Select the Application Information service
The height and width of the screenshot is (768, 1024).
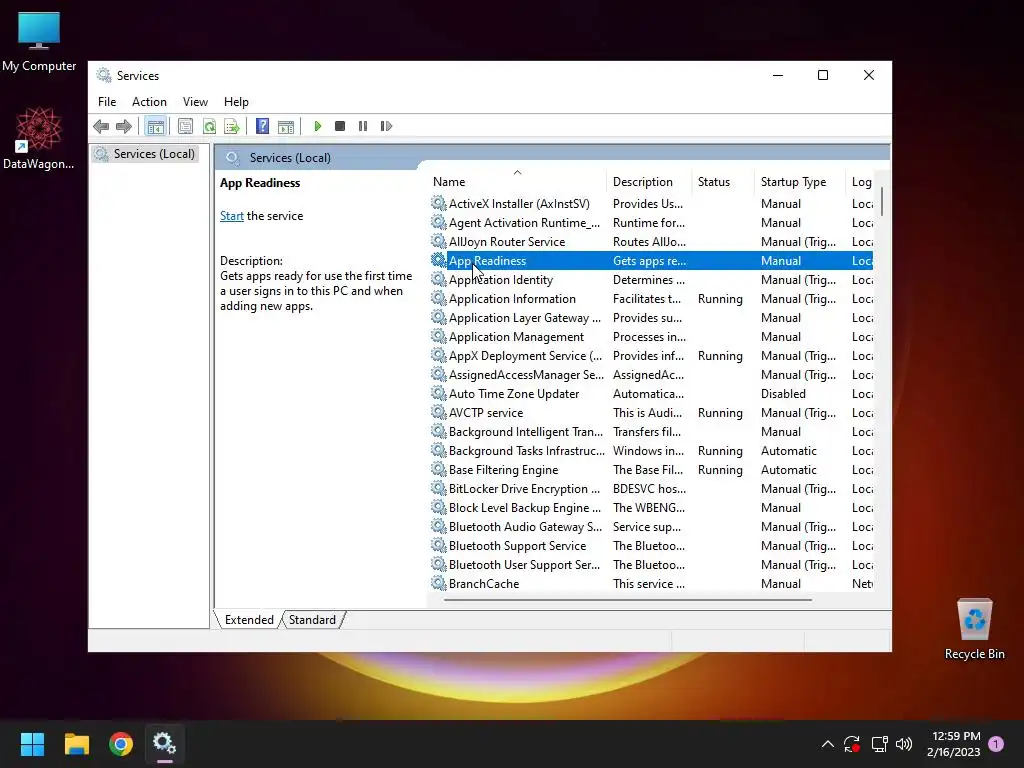pyautogui.click(x=651, y=298)
